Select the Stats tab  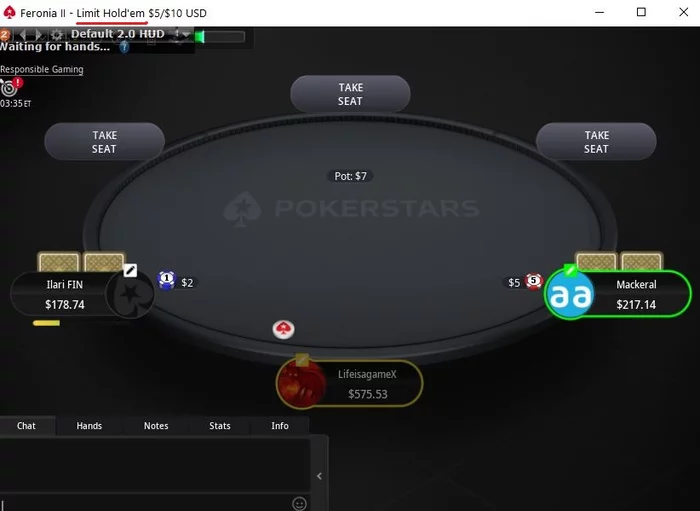coord(220,426)
